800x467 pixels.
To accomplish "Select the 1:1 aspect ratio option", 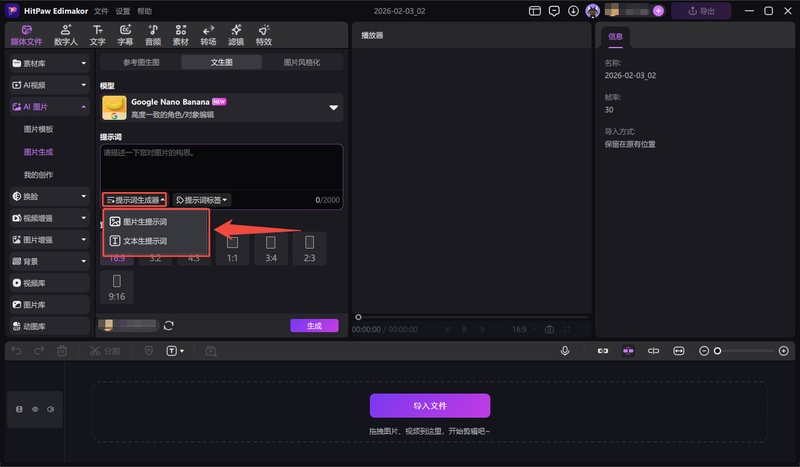I will [232, 247].
